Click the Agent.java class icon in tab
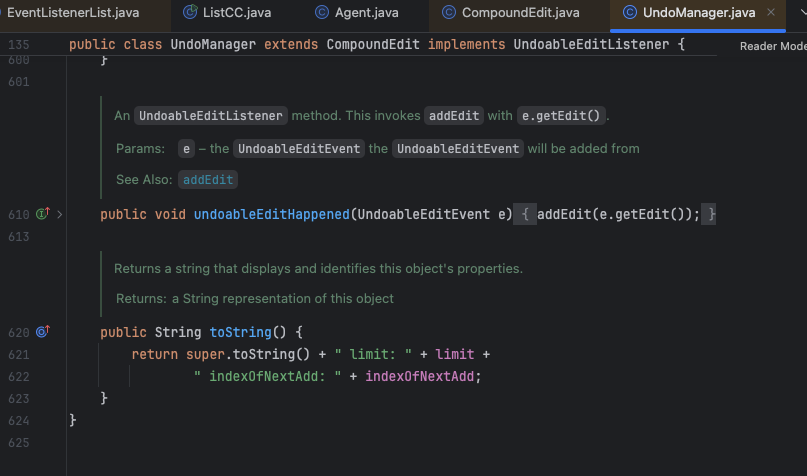The height and width of the screenshot is (476, 807). pos(321,13)
